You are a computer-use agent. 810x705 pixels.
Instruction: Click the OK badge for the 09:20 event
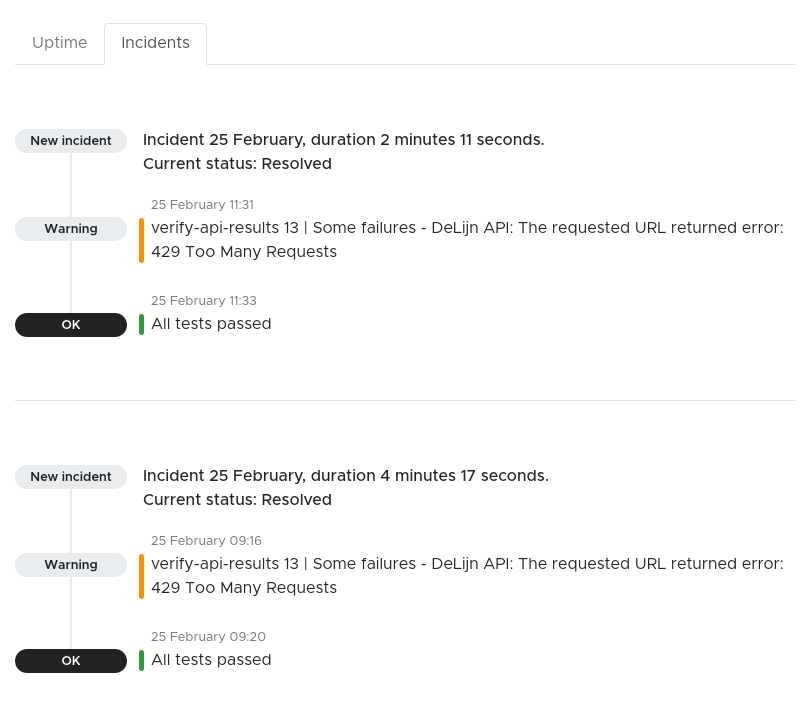(71, 661)
